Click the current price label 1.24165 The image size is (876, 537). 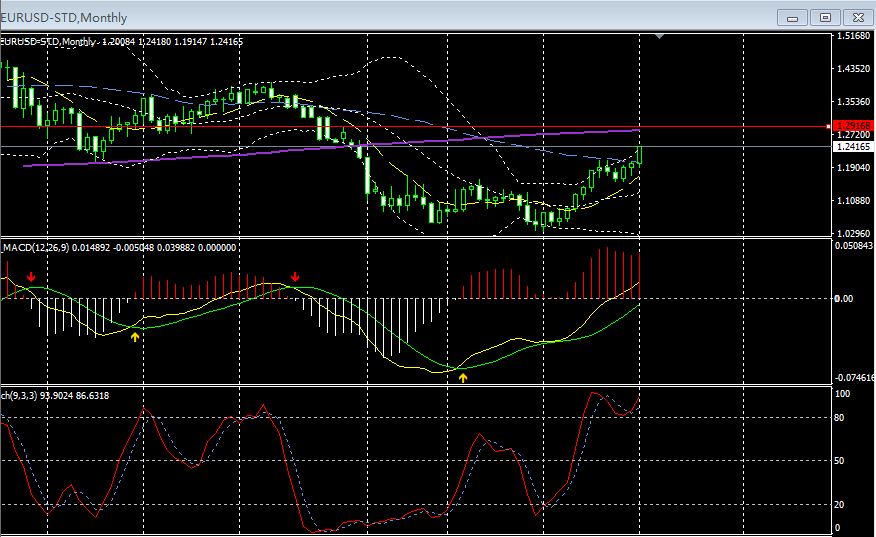pos(853,146)
